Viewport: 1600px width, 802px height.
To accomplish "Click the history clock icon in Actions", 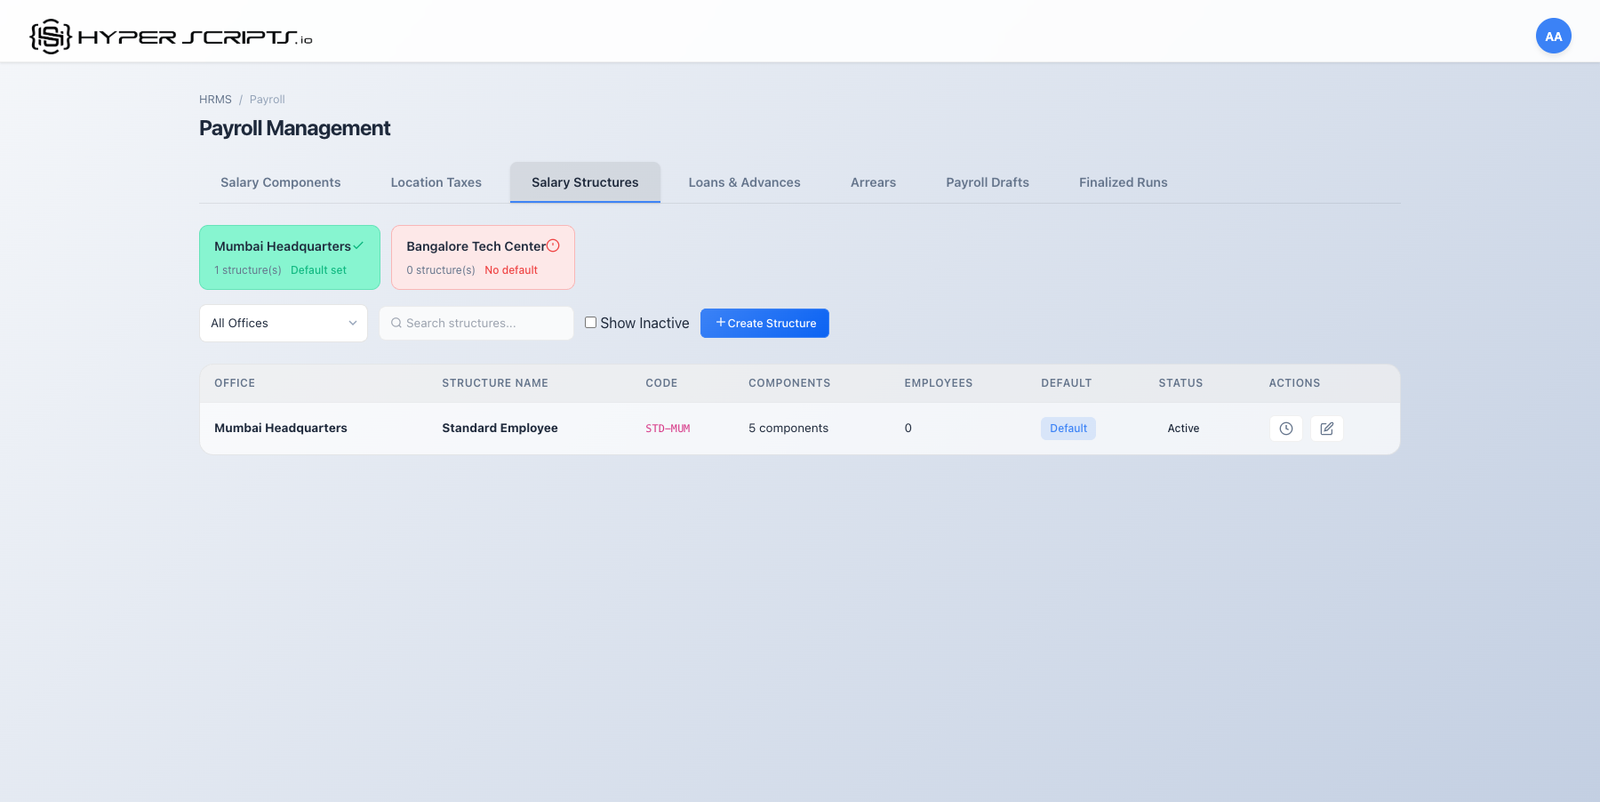I will 1286,428.
